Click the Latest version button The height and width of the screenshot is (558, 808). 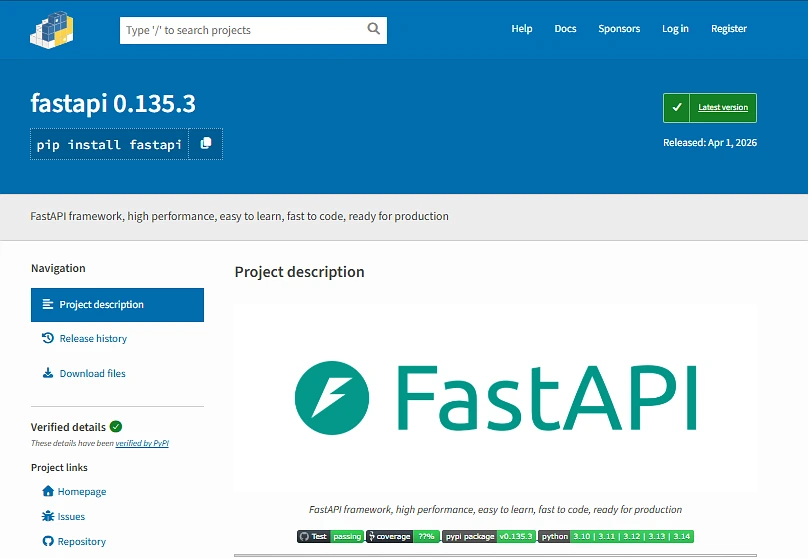tap(710, 108)
